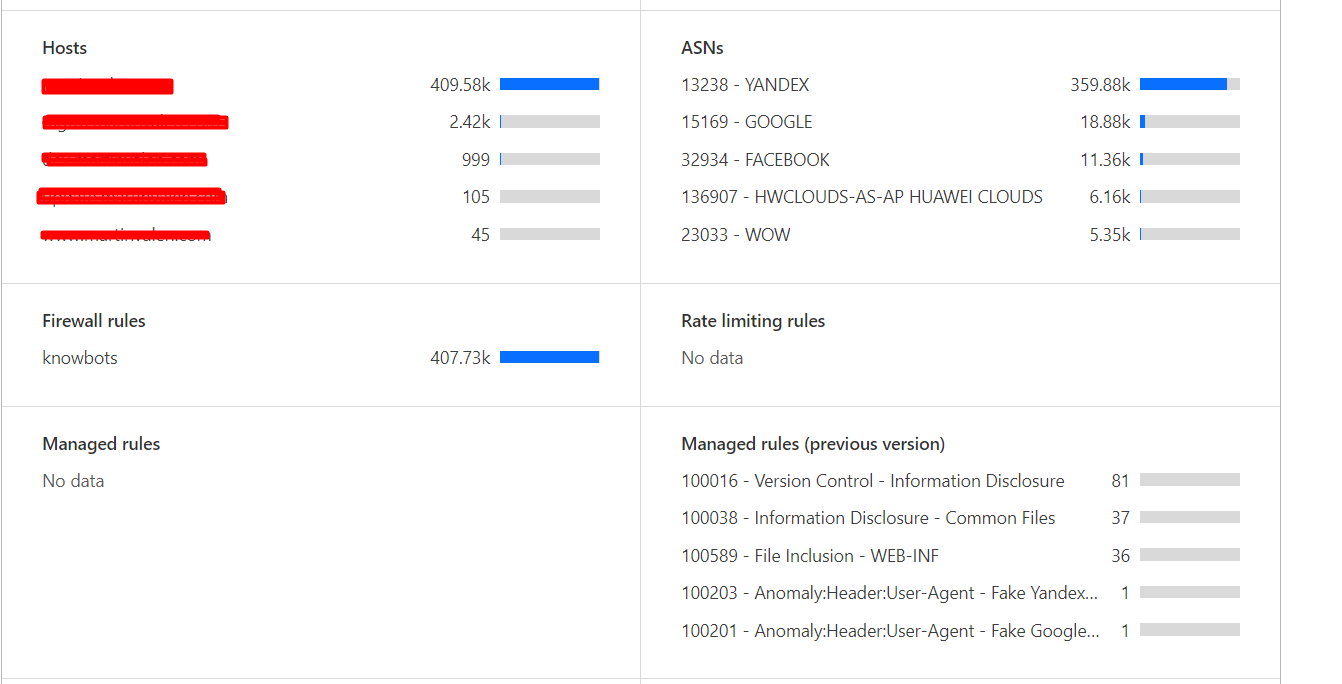Click the fourth redacted host with 105
This screenshot has height=684, width=1342.
132,197
